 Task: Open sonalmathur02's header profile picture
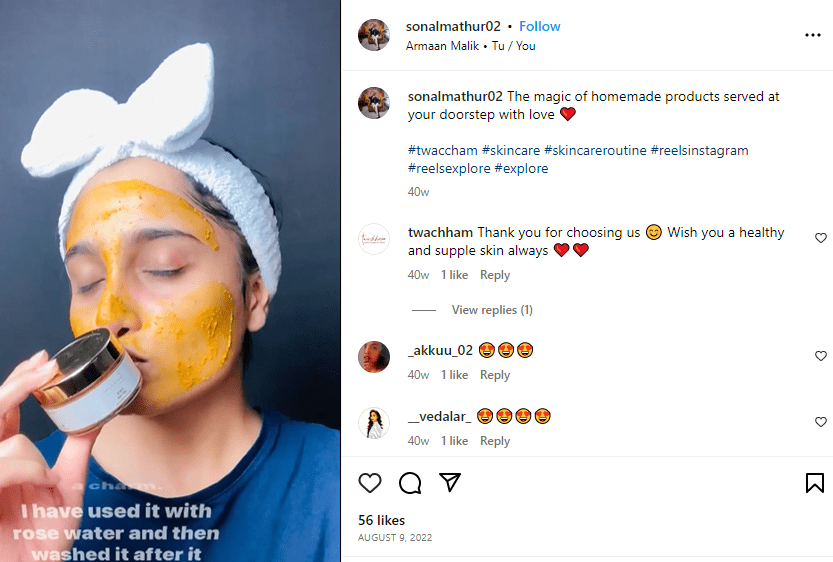point(374,35)
